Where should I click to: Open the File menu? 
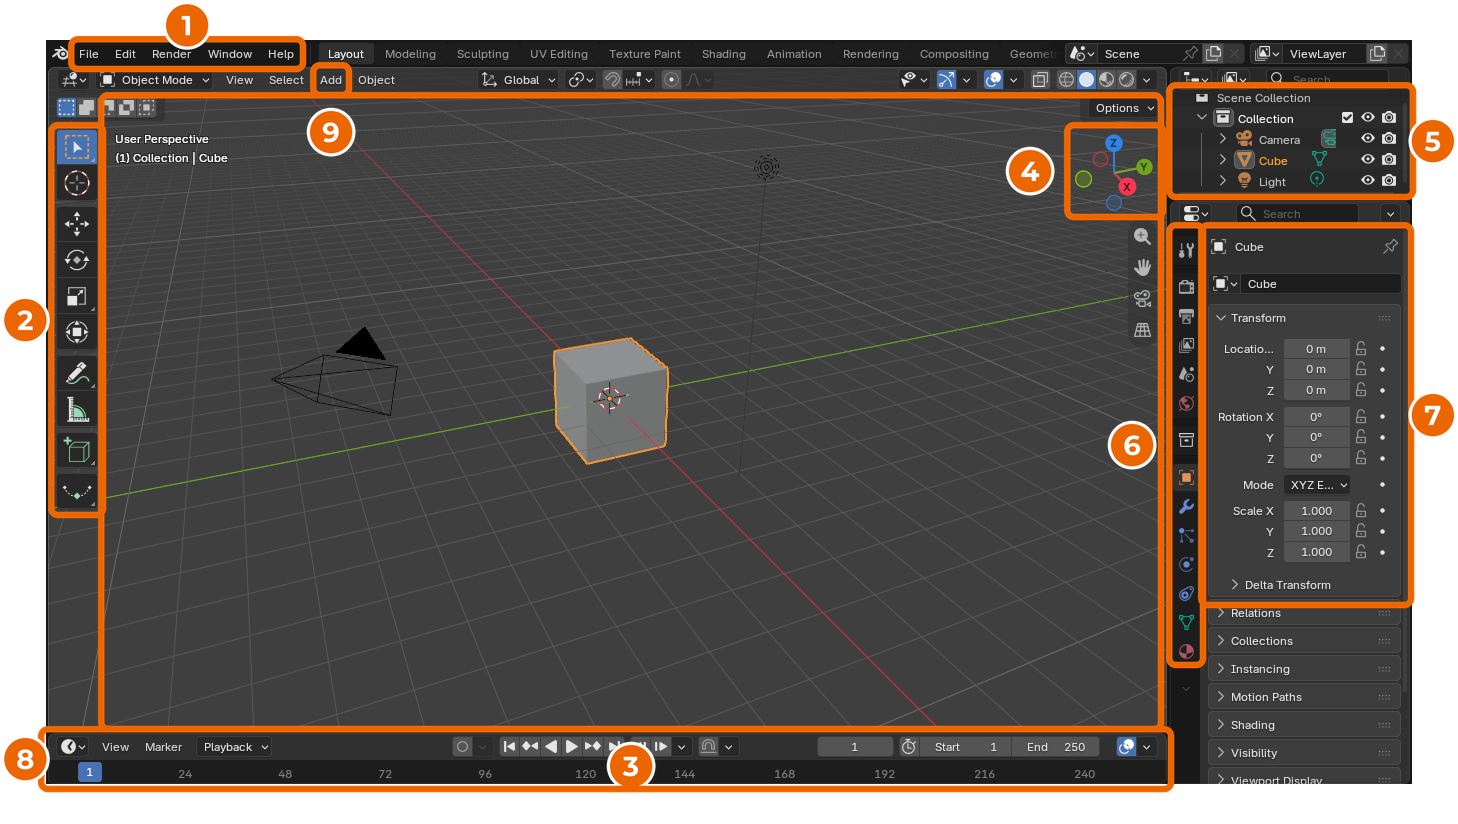(x=89, y=54)
